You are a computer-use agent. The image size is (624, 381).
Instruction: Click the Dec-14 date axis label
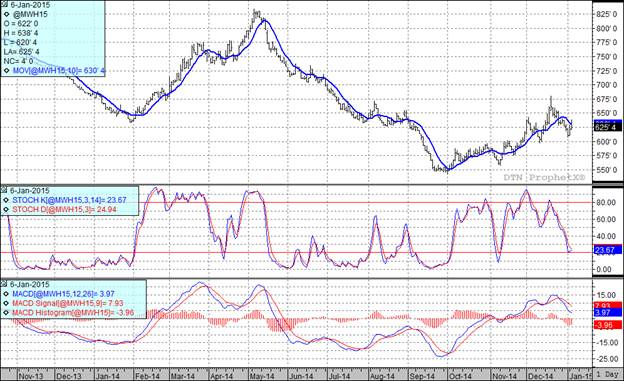tap(540, 376)
